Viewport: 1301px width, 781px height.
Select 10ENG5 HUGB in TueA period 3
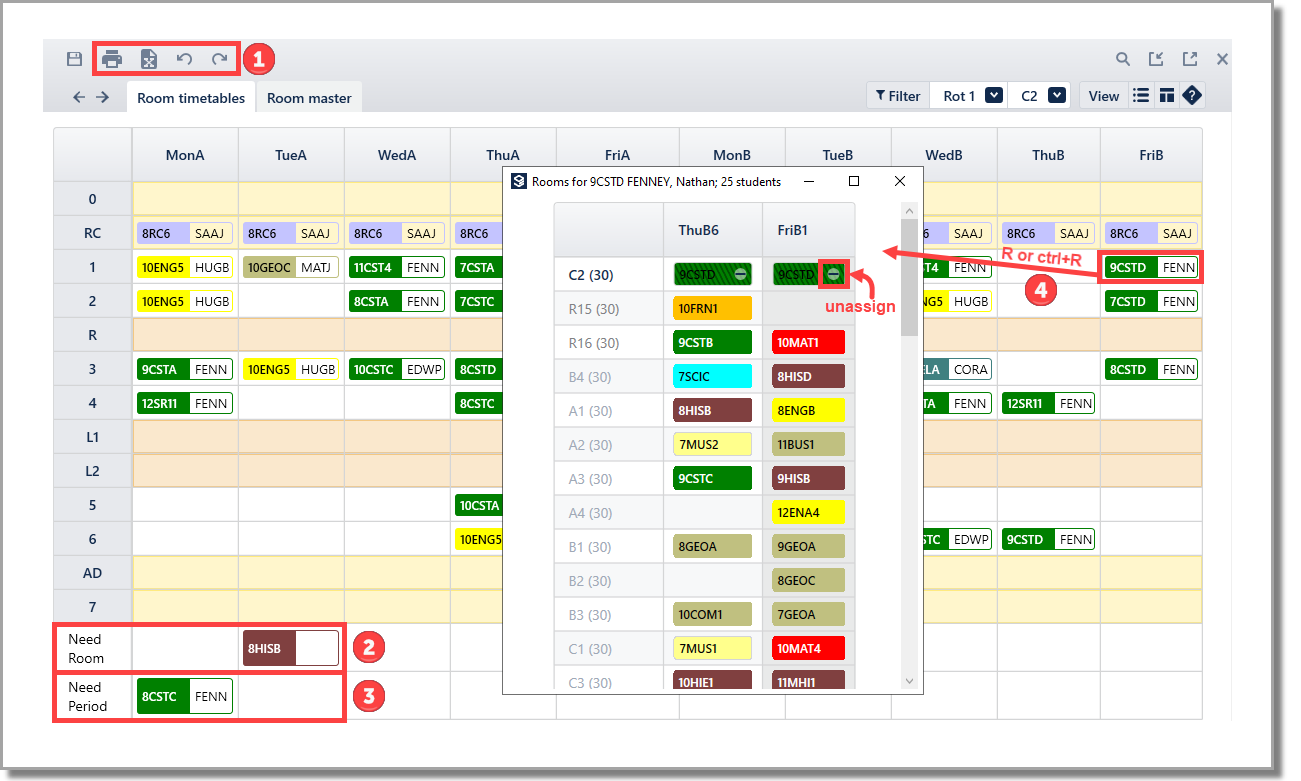[291, 369]
